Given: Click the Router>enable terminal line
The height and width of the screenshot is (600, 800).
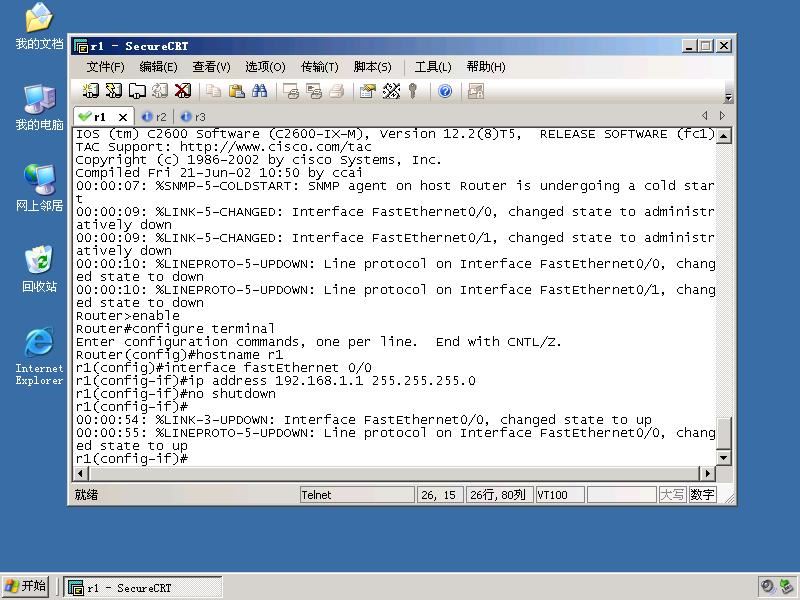Looking at the screenshot, I should [128, 316].
